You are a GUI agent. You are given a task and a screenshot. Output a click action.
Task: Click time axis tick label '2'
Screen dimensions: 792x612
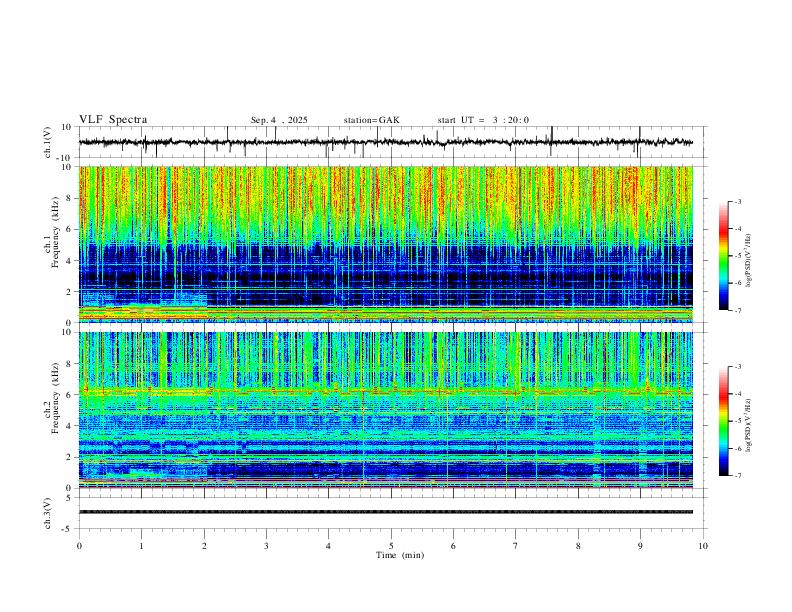[x=204, y=546]
